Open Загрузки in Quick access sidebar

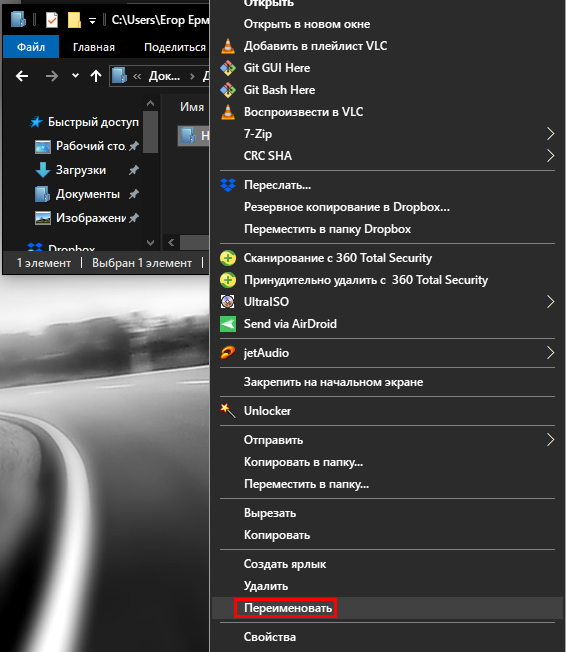(x=81, y=170)
